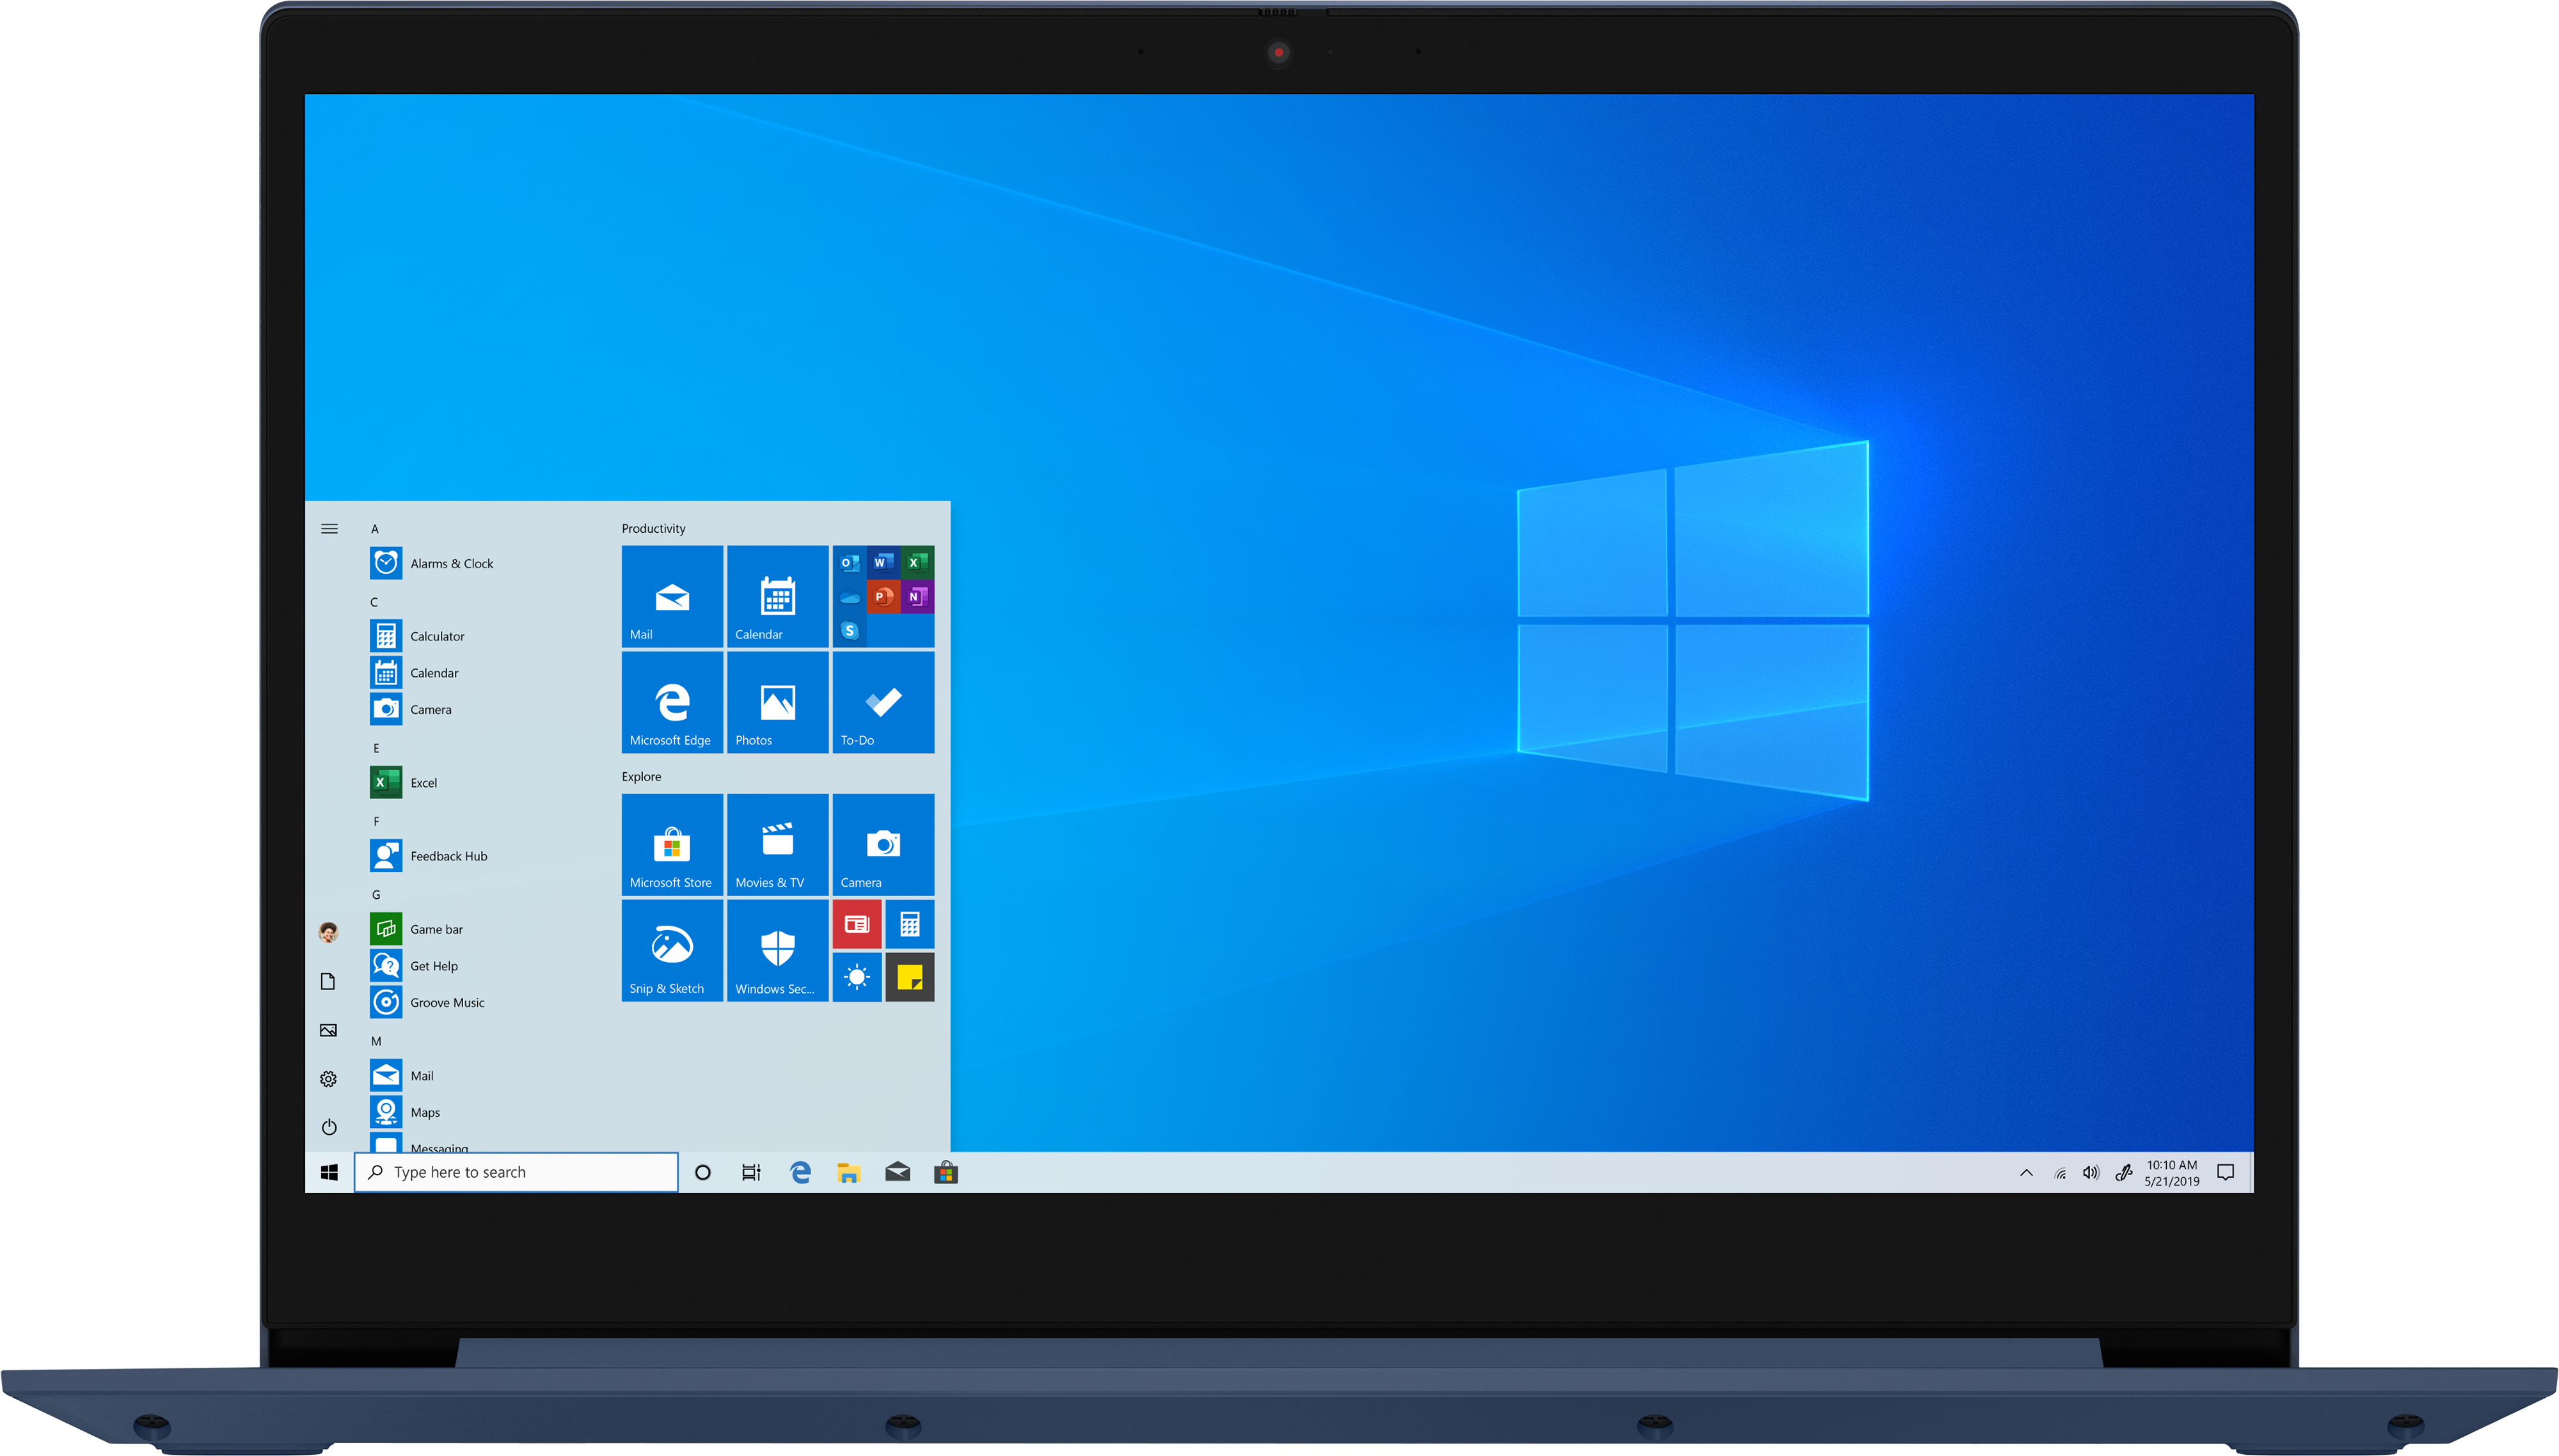Open the user account picture
2559x1456 pixels.
[x=328, y=932]
